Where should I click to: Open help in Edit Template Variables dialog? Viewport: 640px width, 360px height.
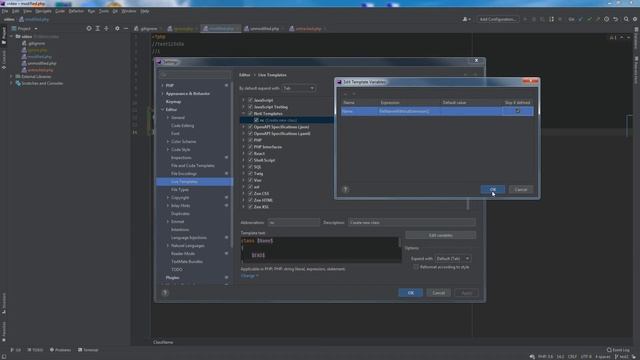pyautogui.click(x=345, y=189)
